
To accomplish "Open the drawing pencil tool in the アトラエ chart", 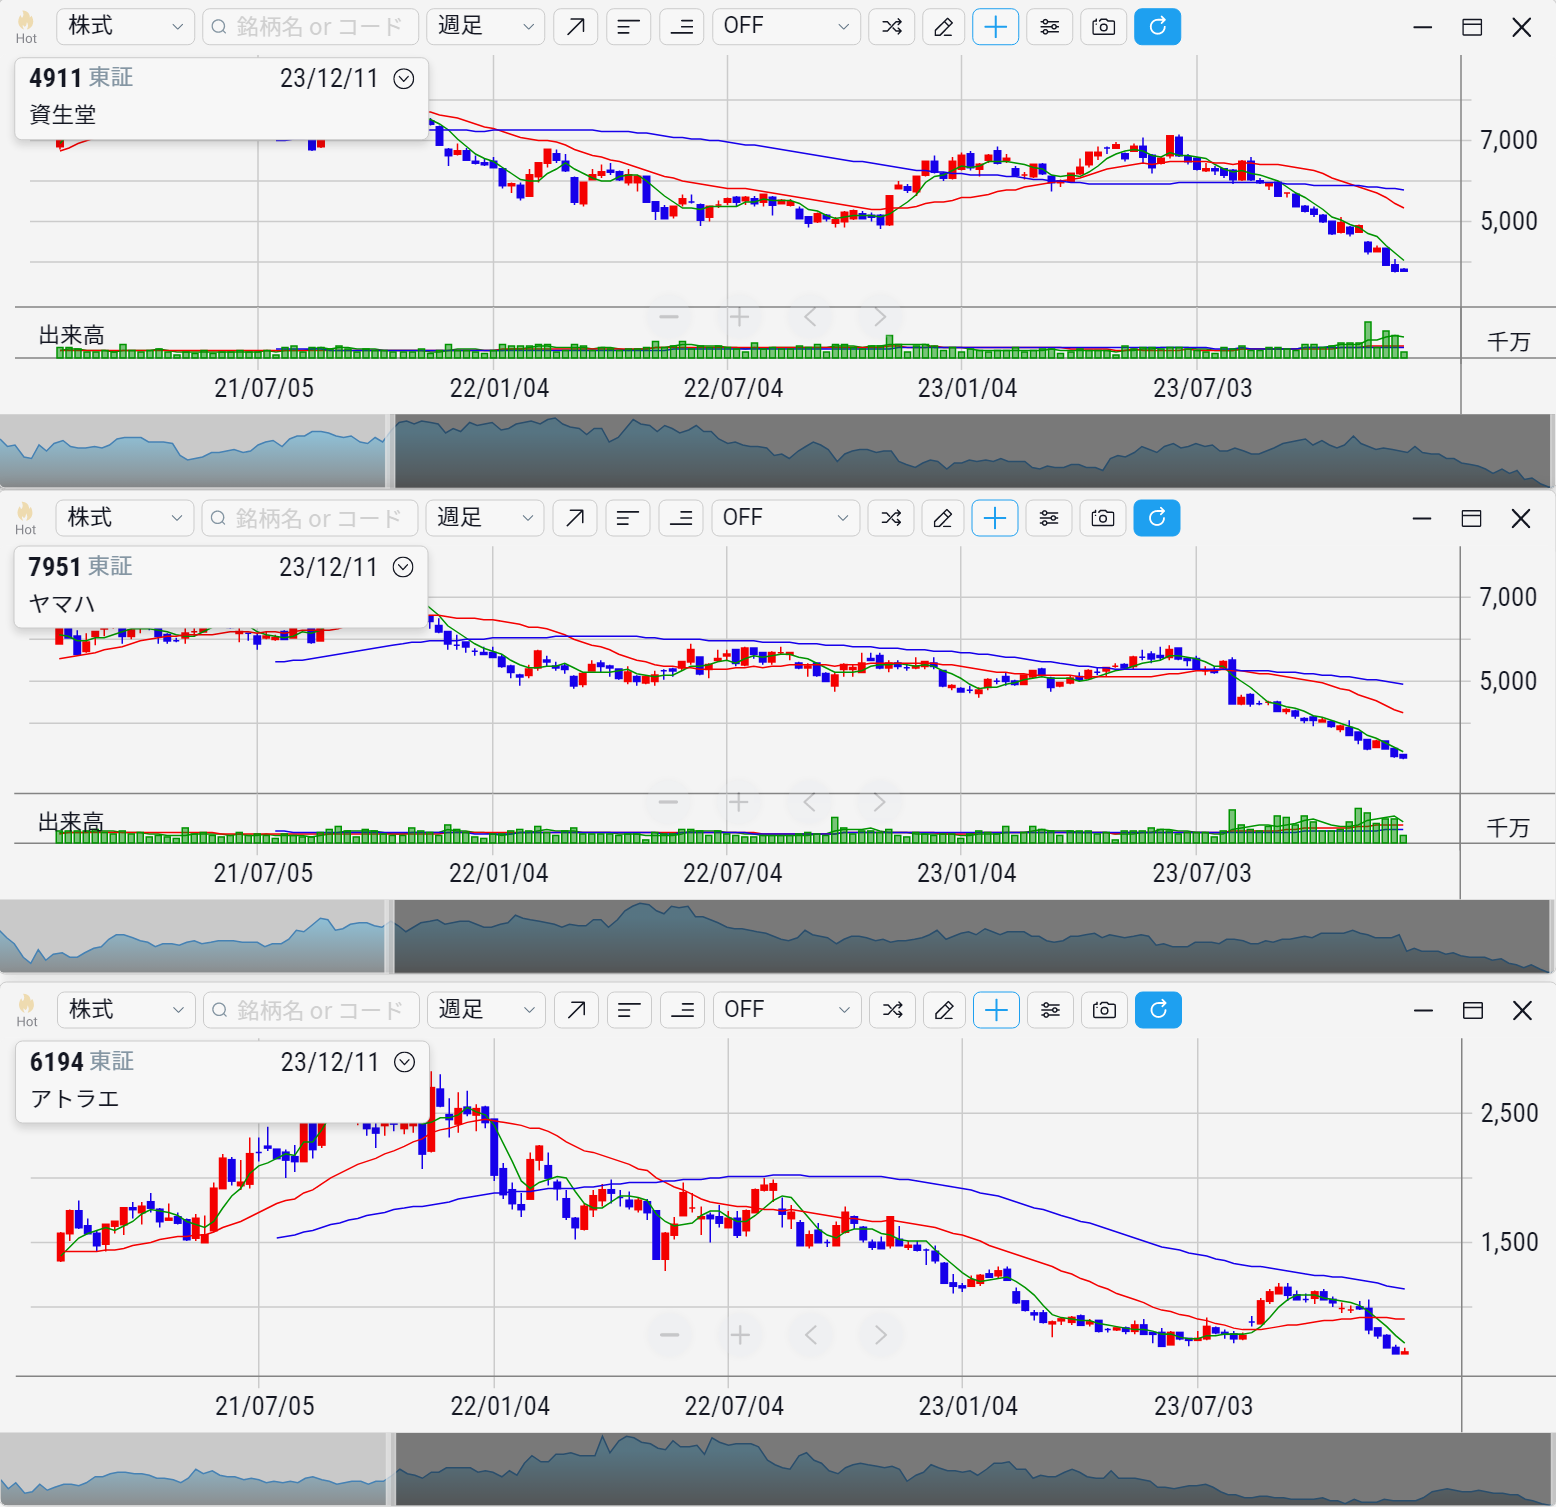I will click(x=944, y=1010).
